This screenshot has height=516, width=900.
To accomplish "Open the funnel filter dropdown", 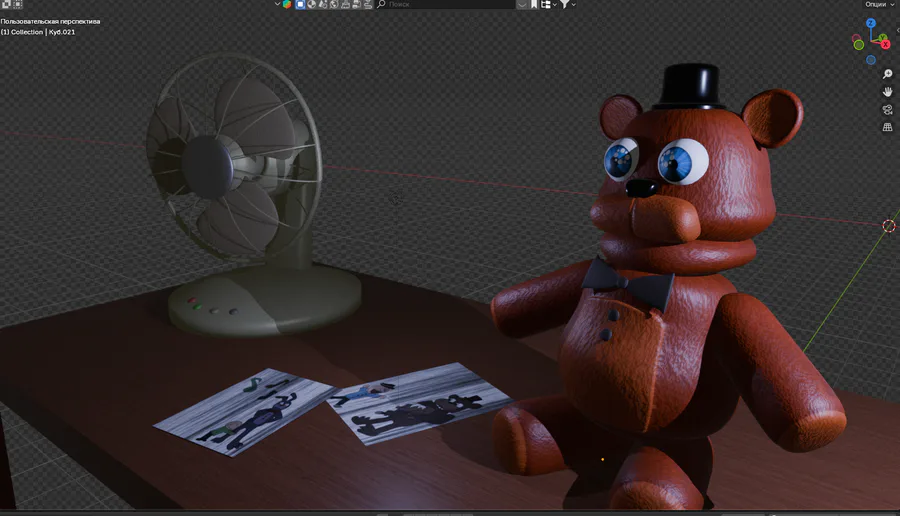I will 568,4.
